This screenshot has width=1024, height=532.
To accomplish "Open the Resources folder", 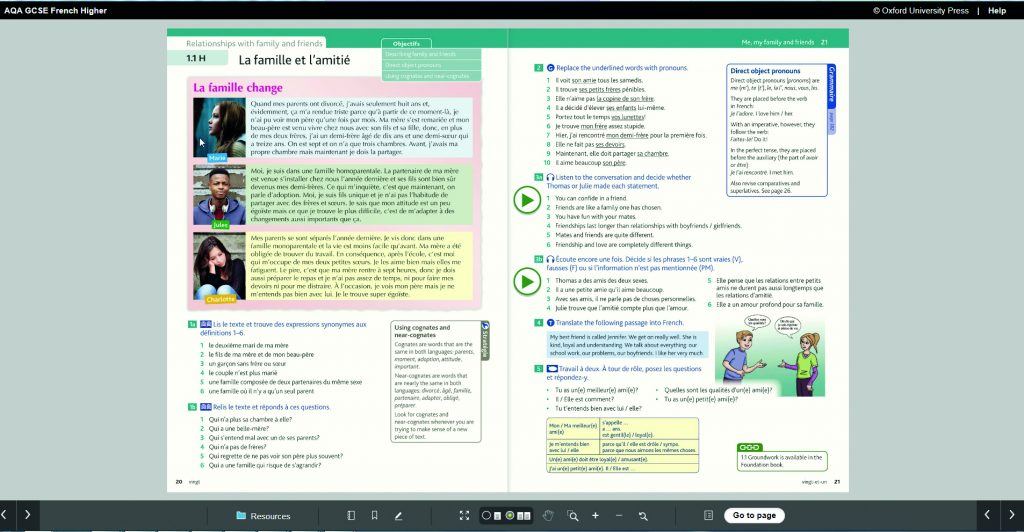I will pyautogui.click(x=263, y=516).
